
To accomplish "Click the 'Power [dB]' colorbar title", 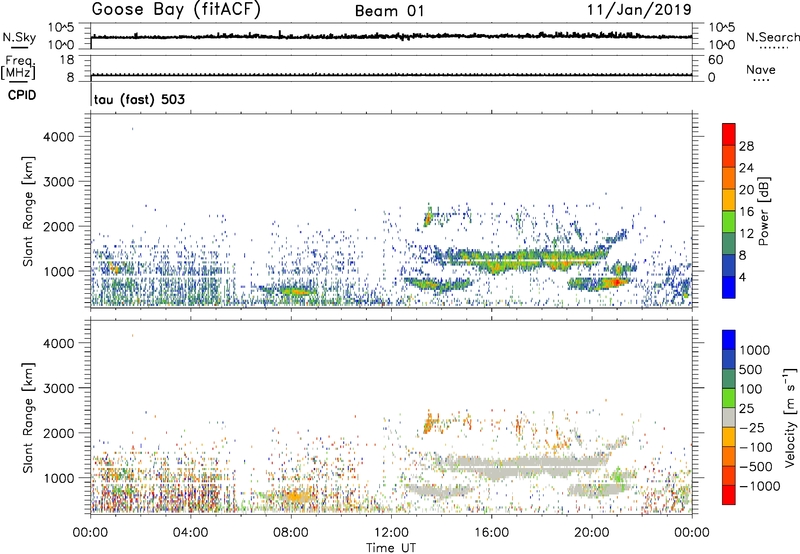I will [763, 211].
